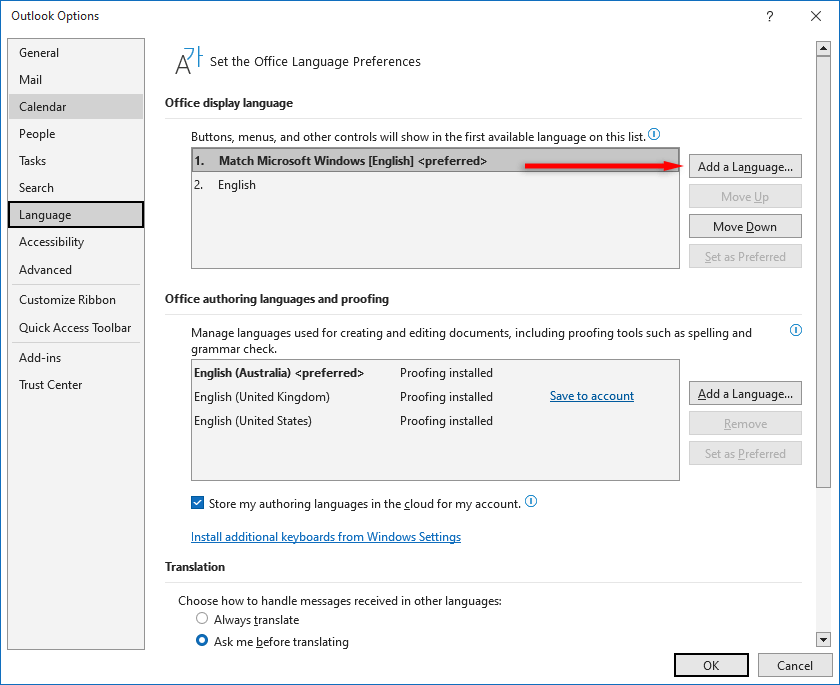Open the Trust Center category
Image resolution: width=840 pixels, height=685 pixels.
tap(51, 385)
